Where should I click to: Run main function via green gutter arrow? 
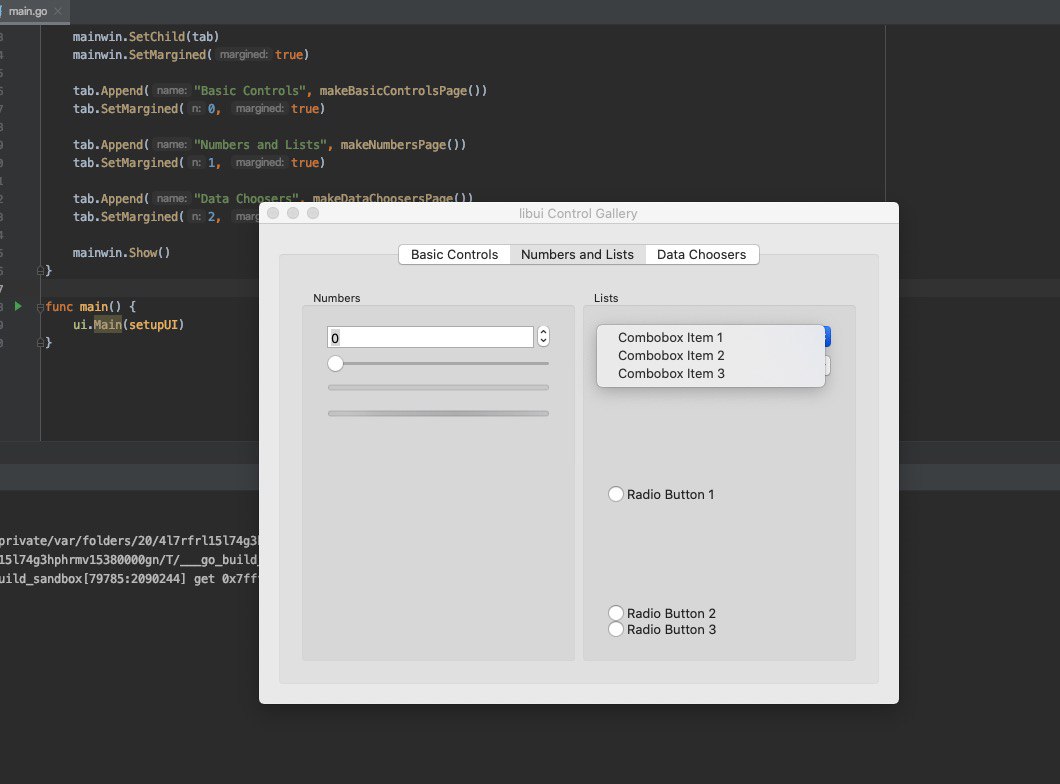tap(18, 306)
